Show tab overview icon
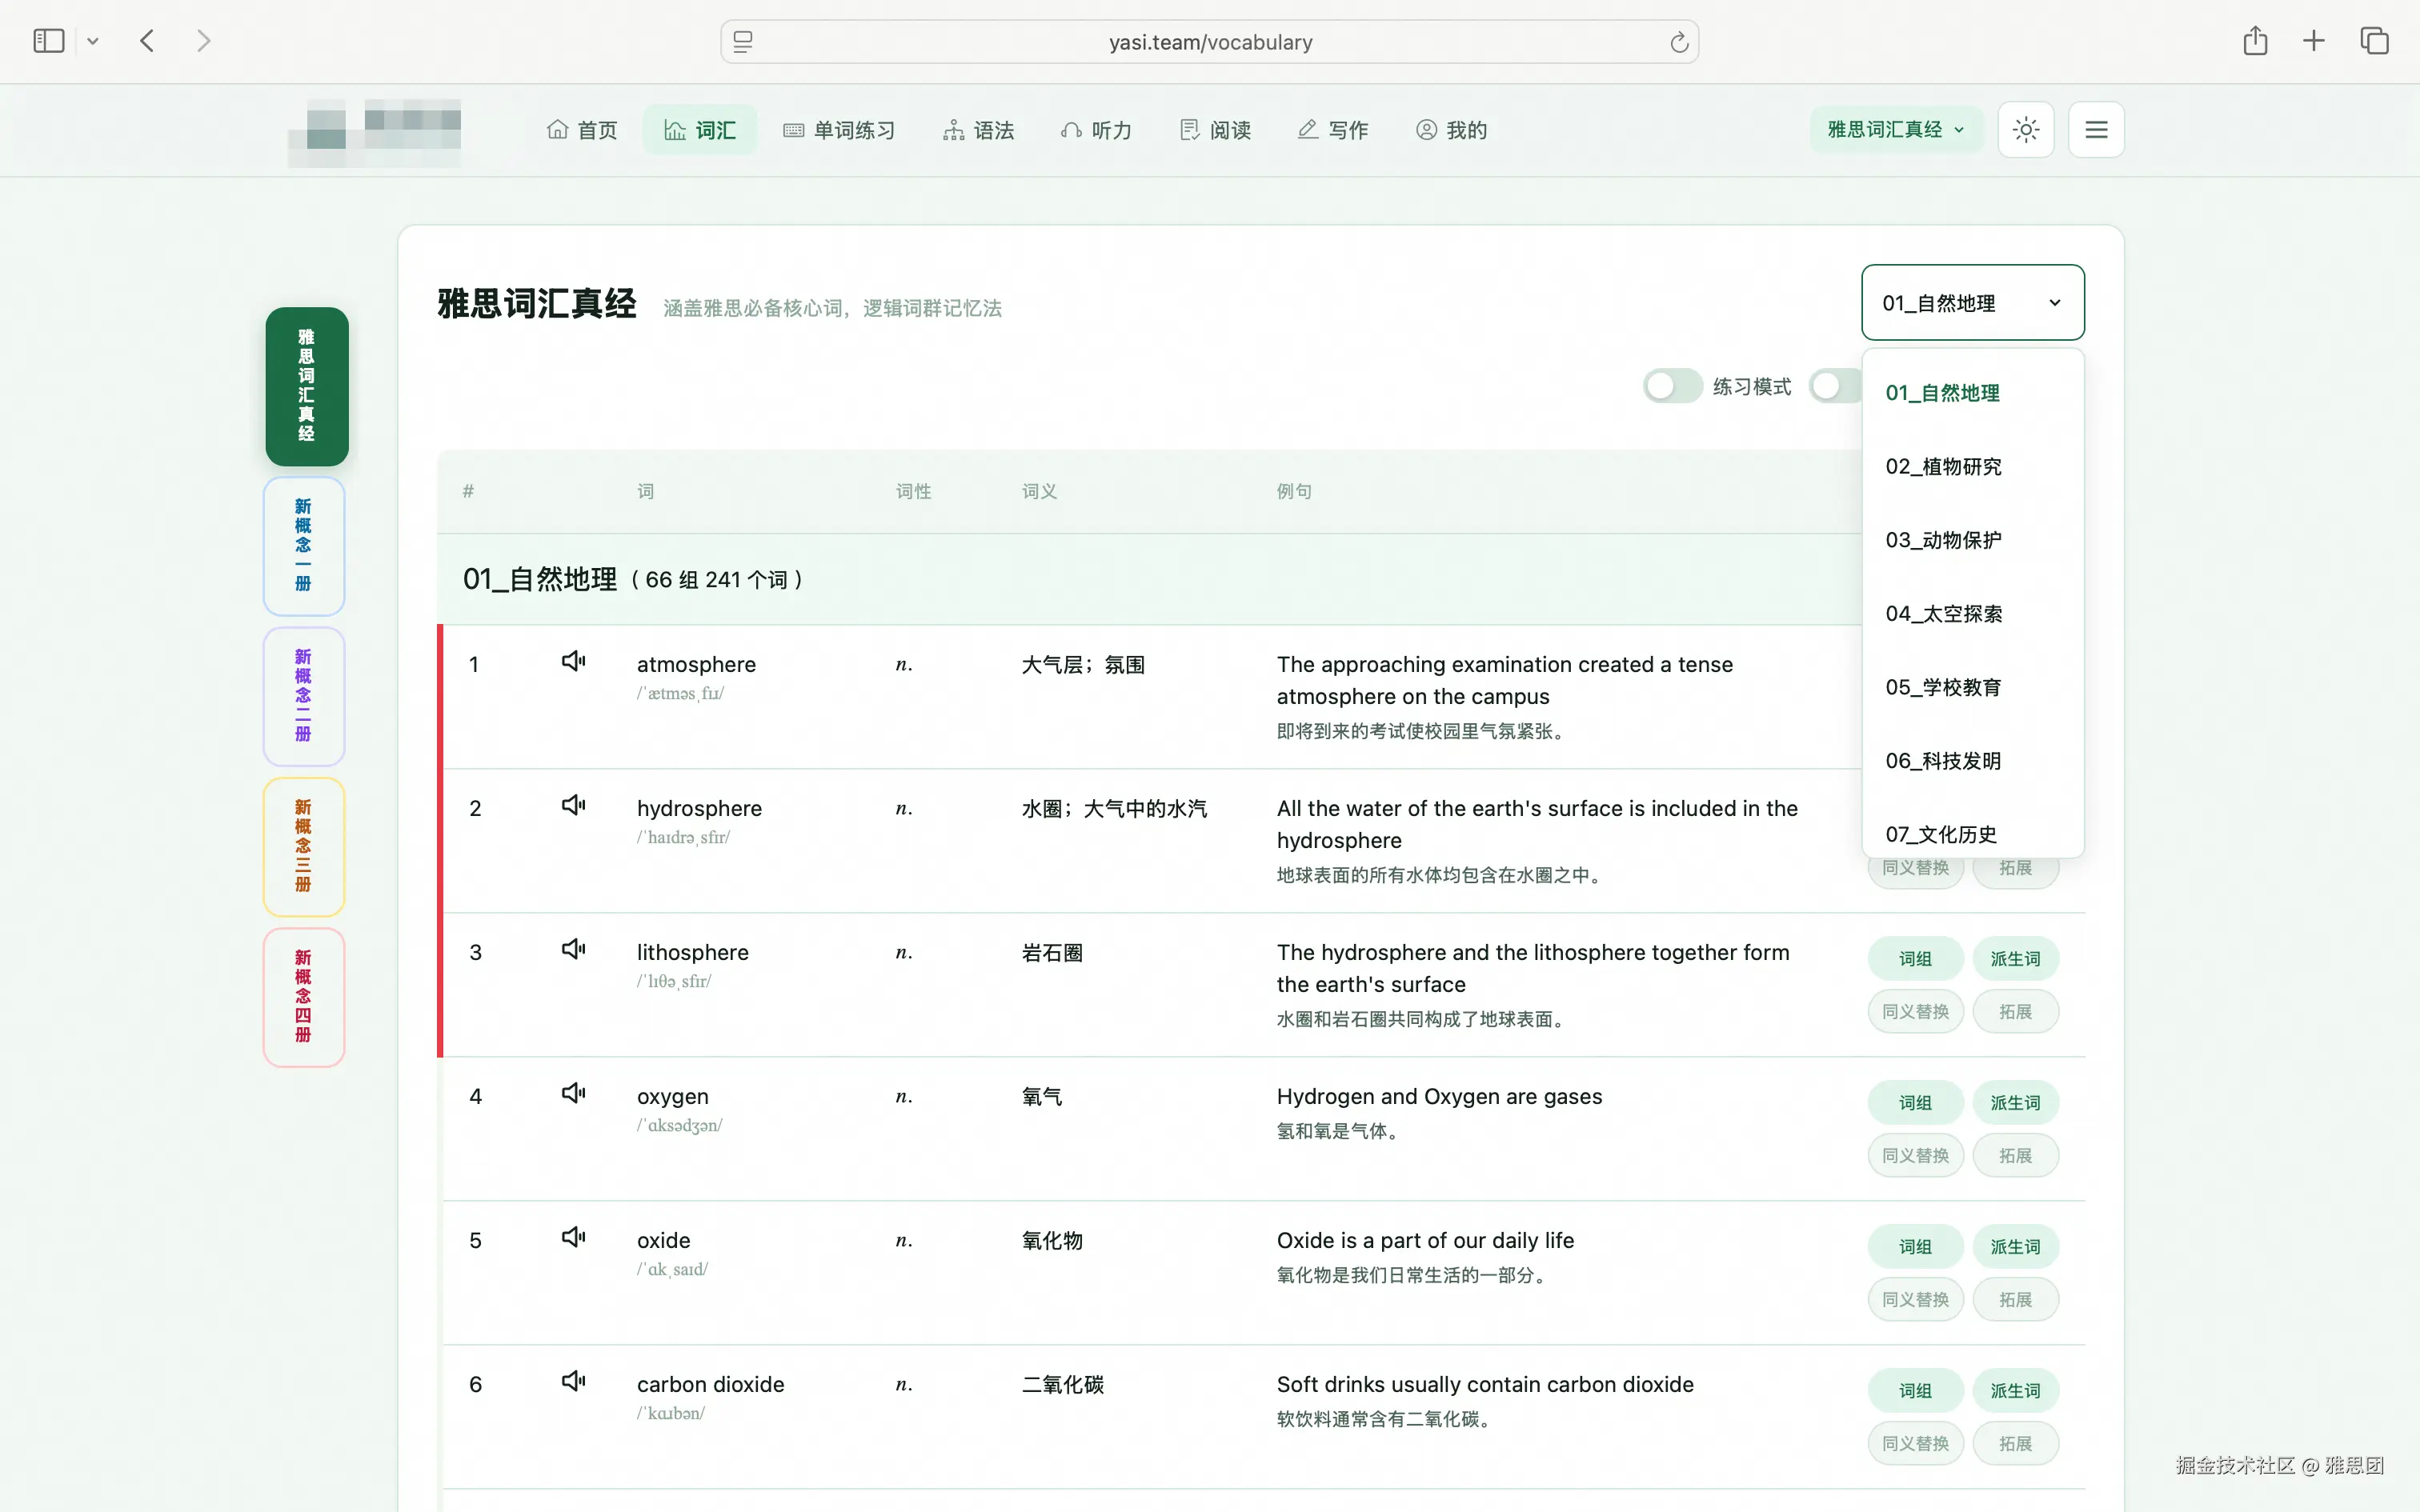 point(2374,41)
